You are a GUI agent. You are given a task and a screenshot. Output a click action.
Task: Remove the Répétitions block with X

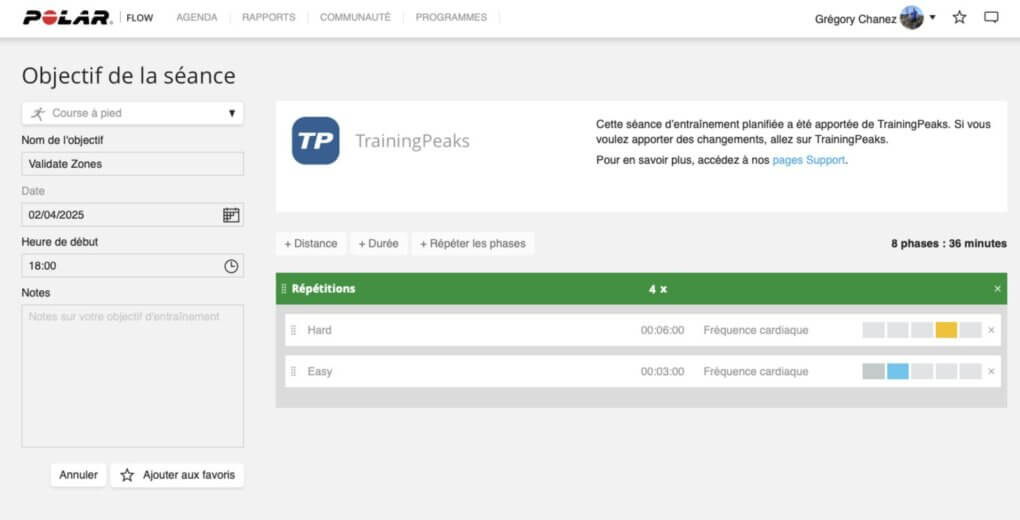(997, 288)
